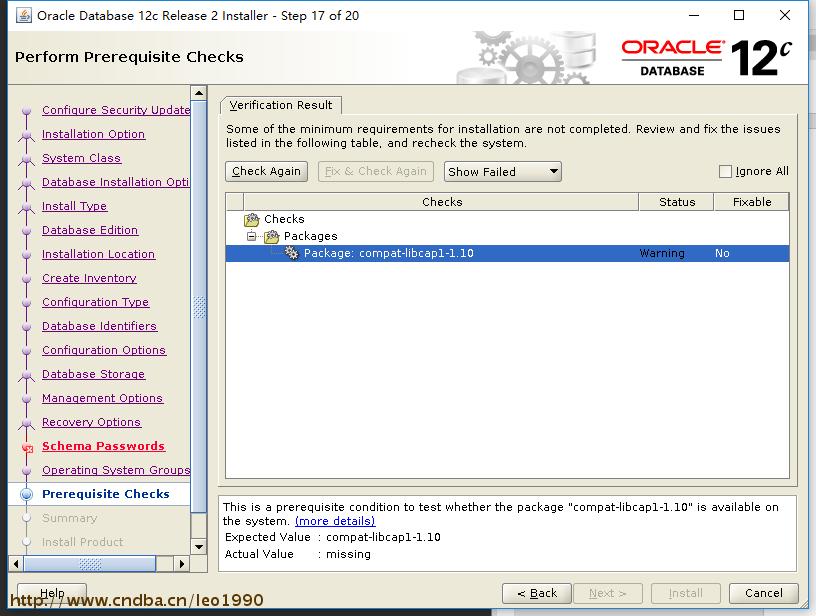Screen dimensions: 816x616
Task: Maximize the installer window
Action: 738,15
